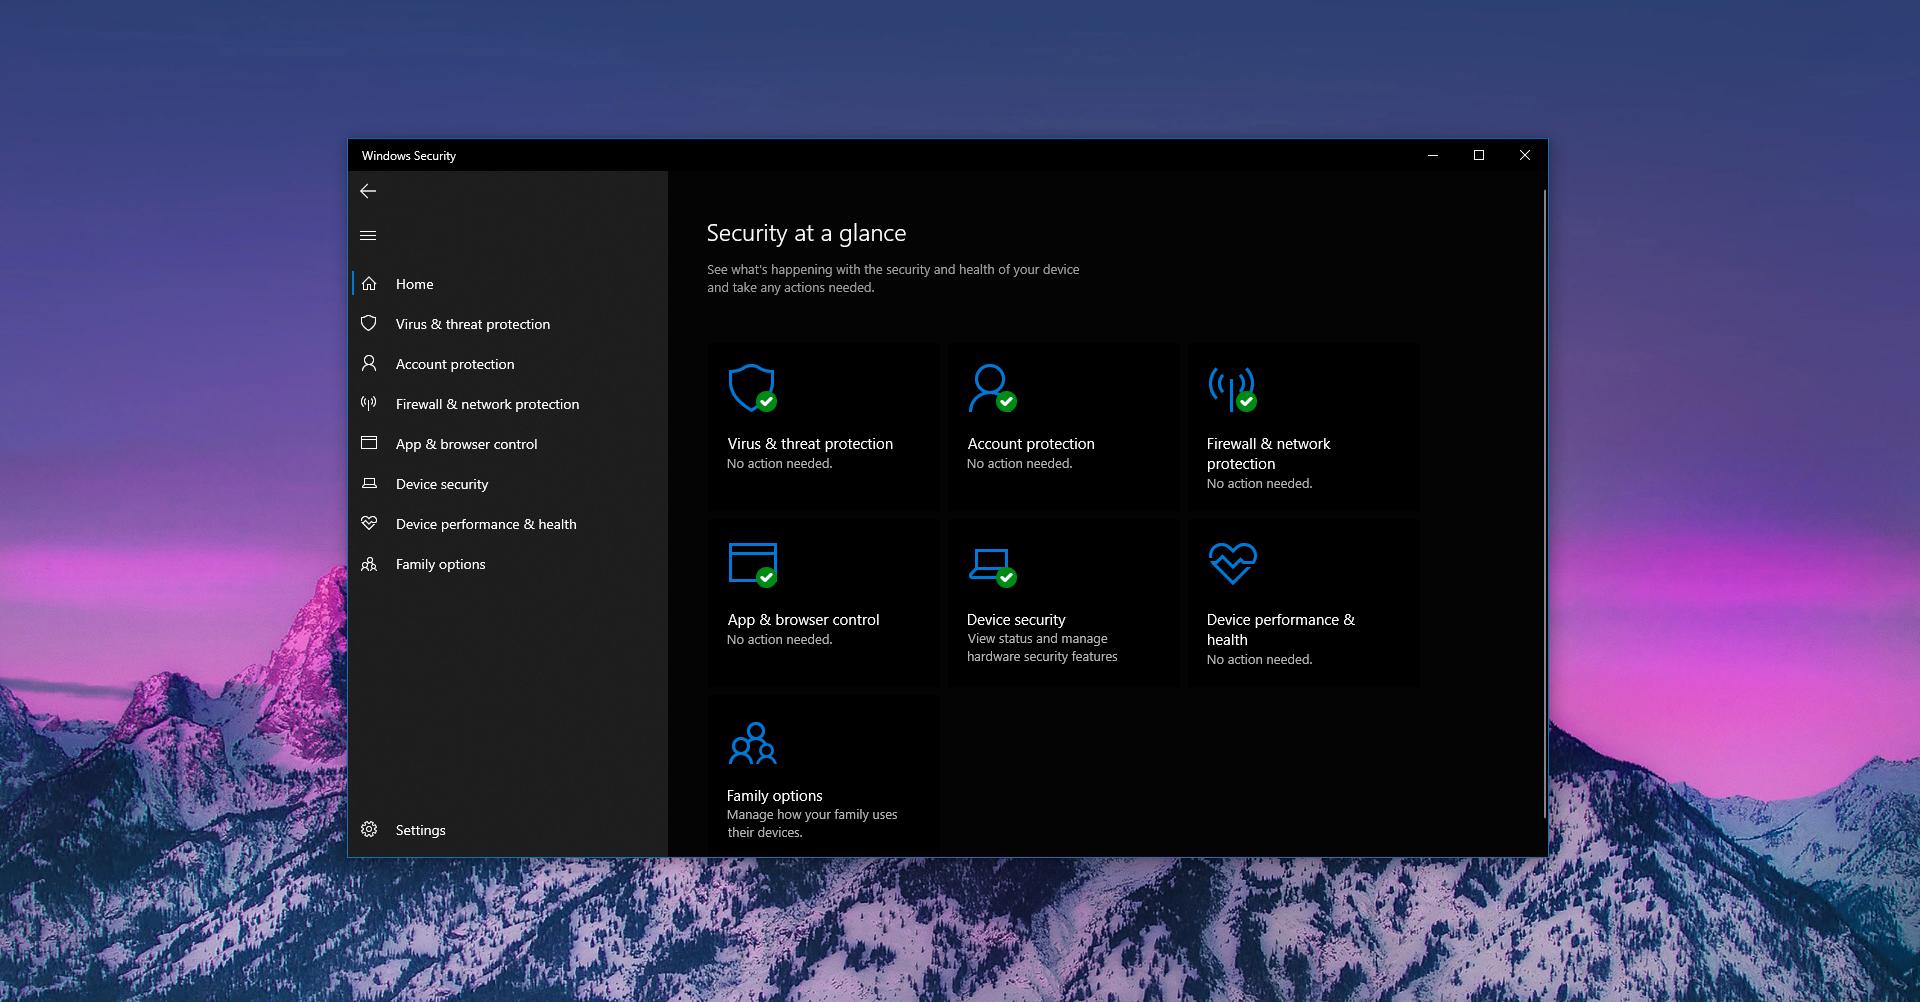Open the Device security tile title
Viewport: 1920px width, 1002px height.
coord(1016,620)
